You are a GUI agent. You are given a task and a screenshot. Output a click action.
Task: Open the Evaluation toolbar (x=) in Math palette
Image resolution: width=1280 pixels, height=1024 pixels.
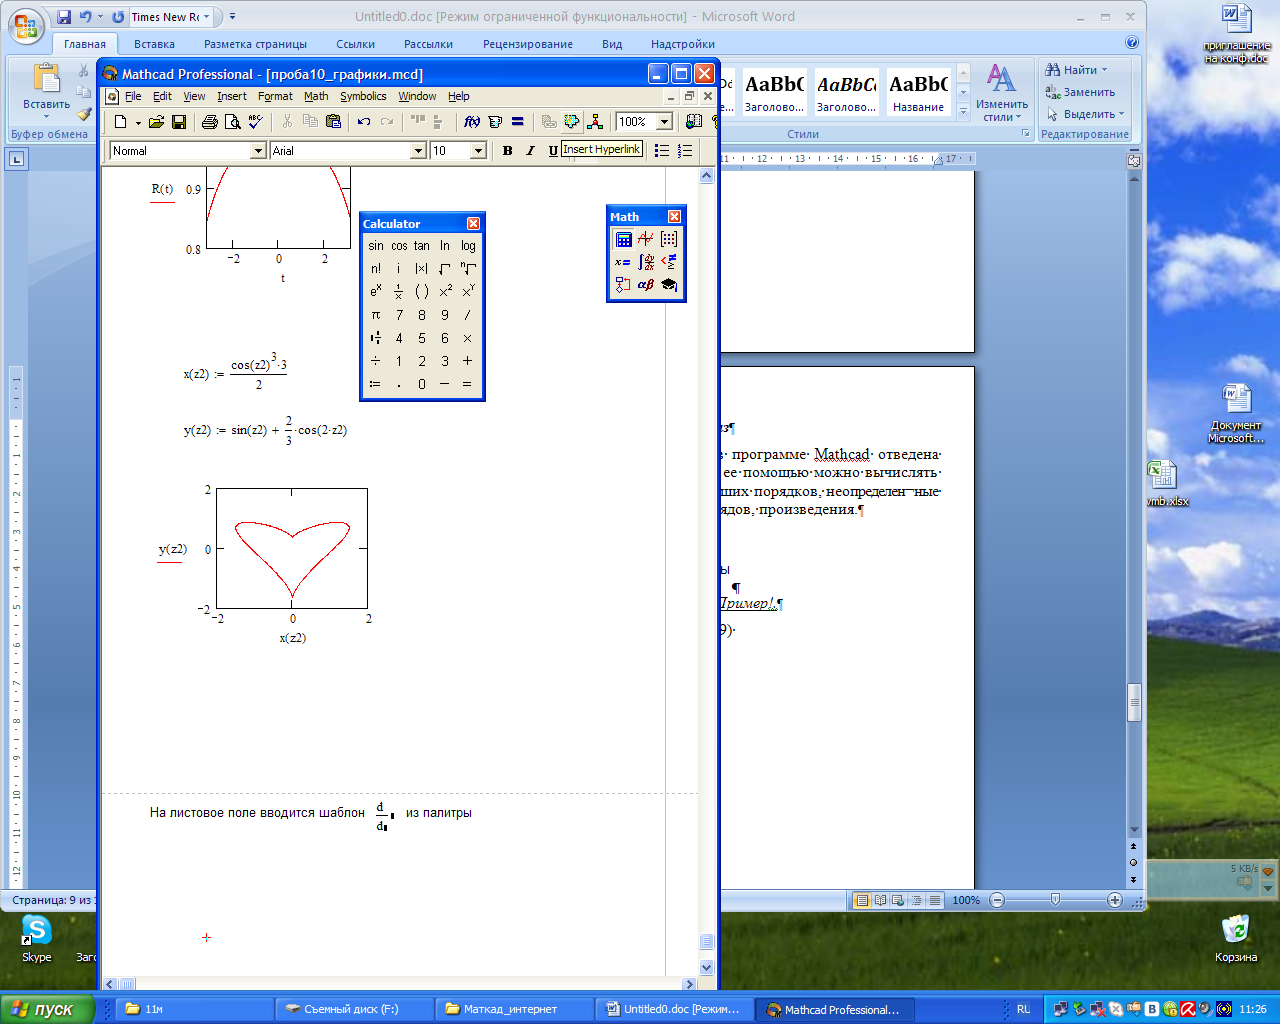pos(623,262)
